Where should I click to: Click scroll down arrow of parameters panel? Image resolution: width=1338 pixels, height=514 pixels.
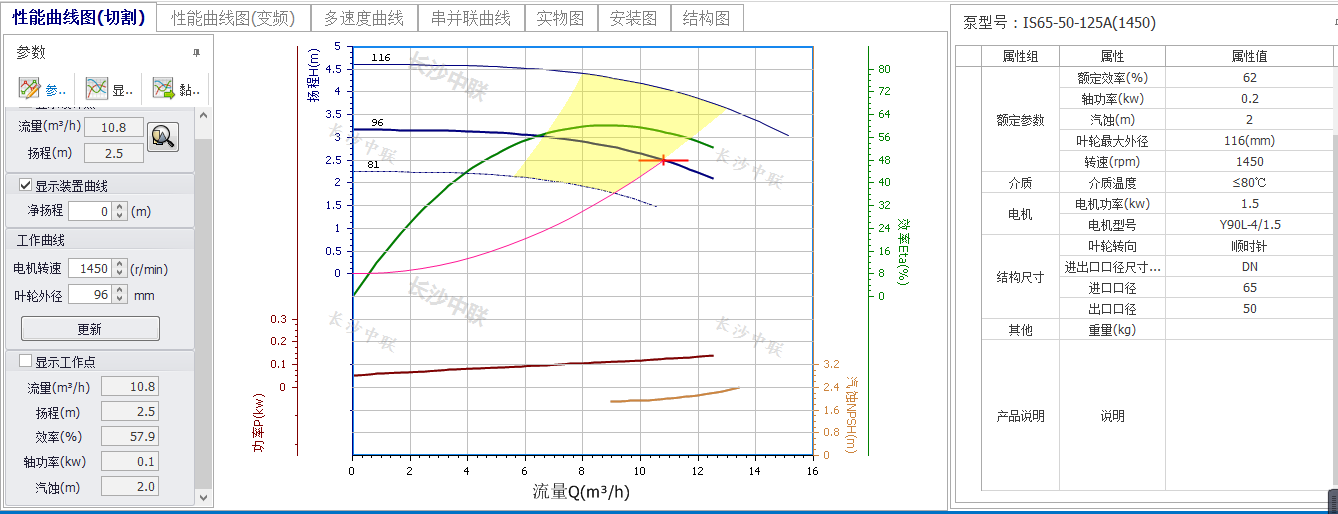(204, 496)
